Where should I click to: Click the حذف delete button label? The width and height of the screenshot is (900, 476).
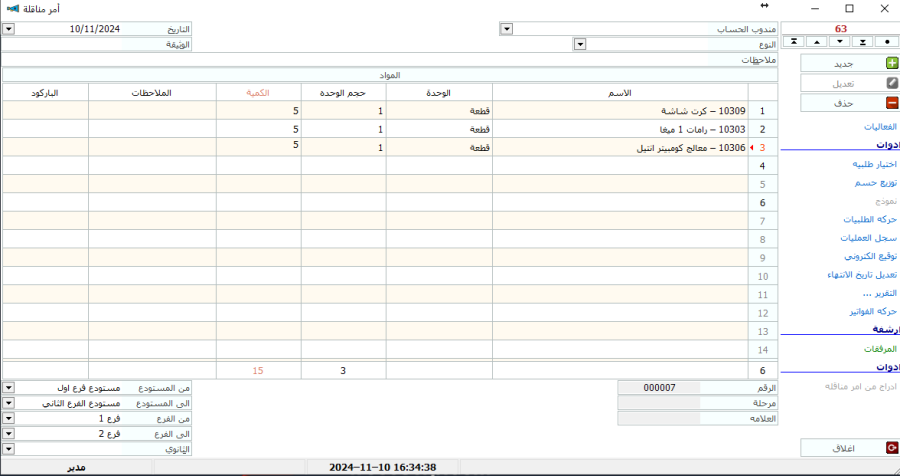click(x=844, y=103)
